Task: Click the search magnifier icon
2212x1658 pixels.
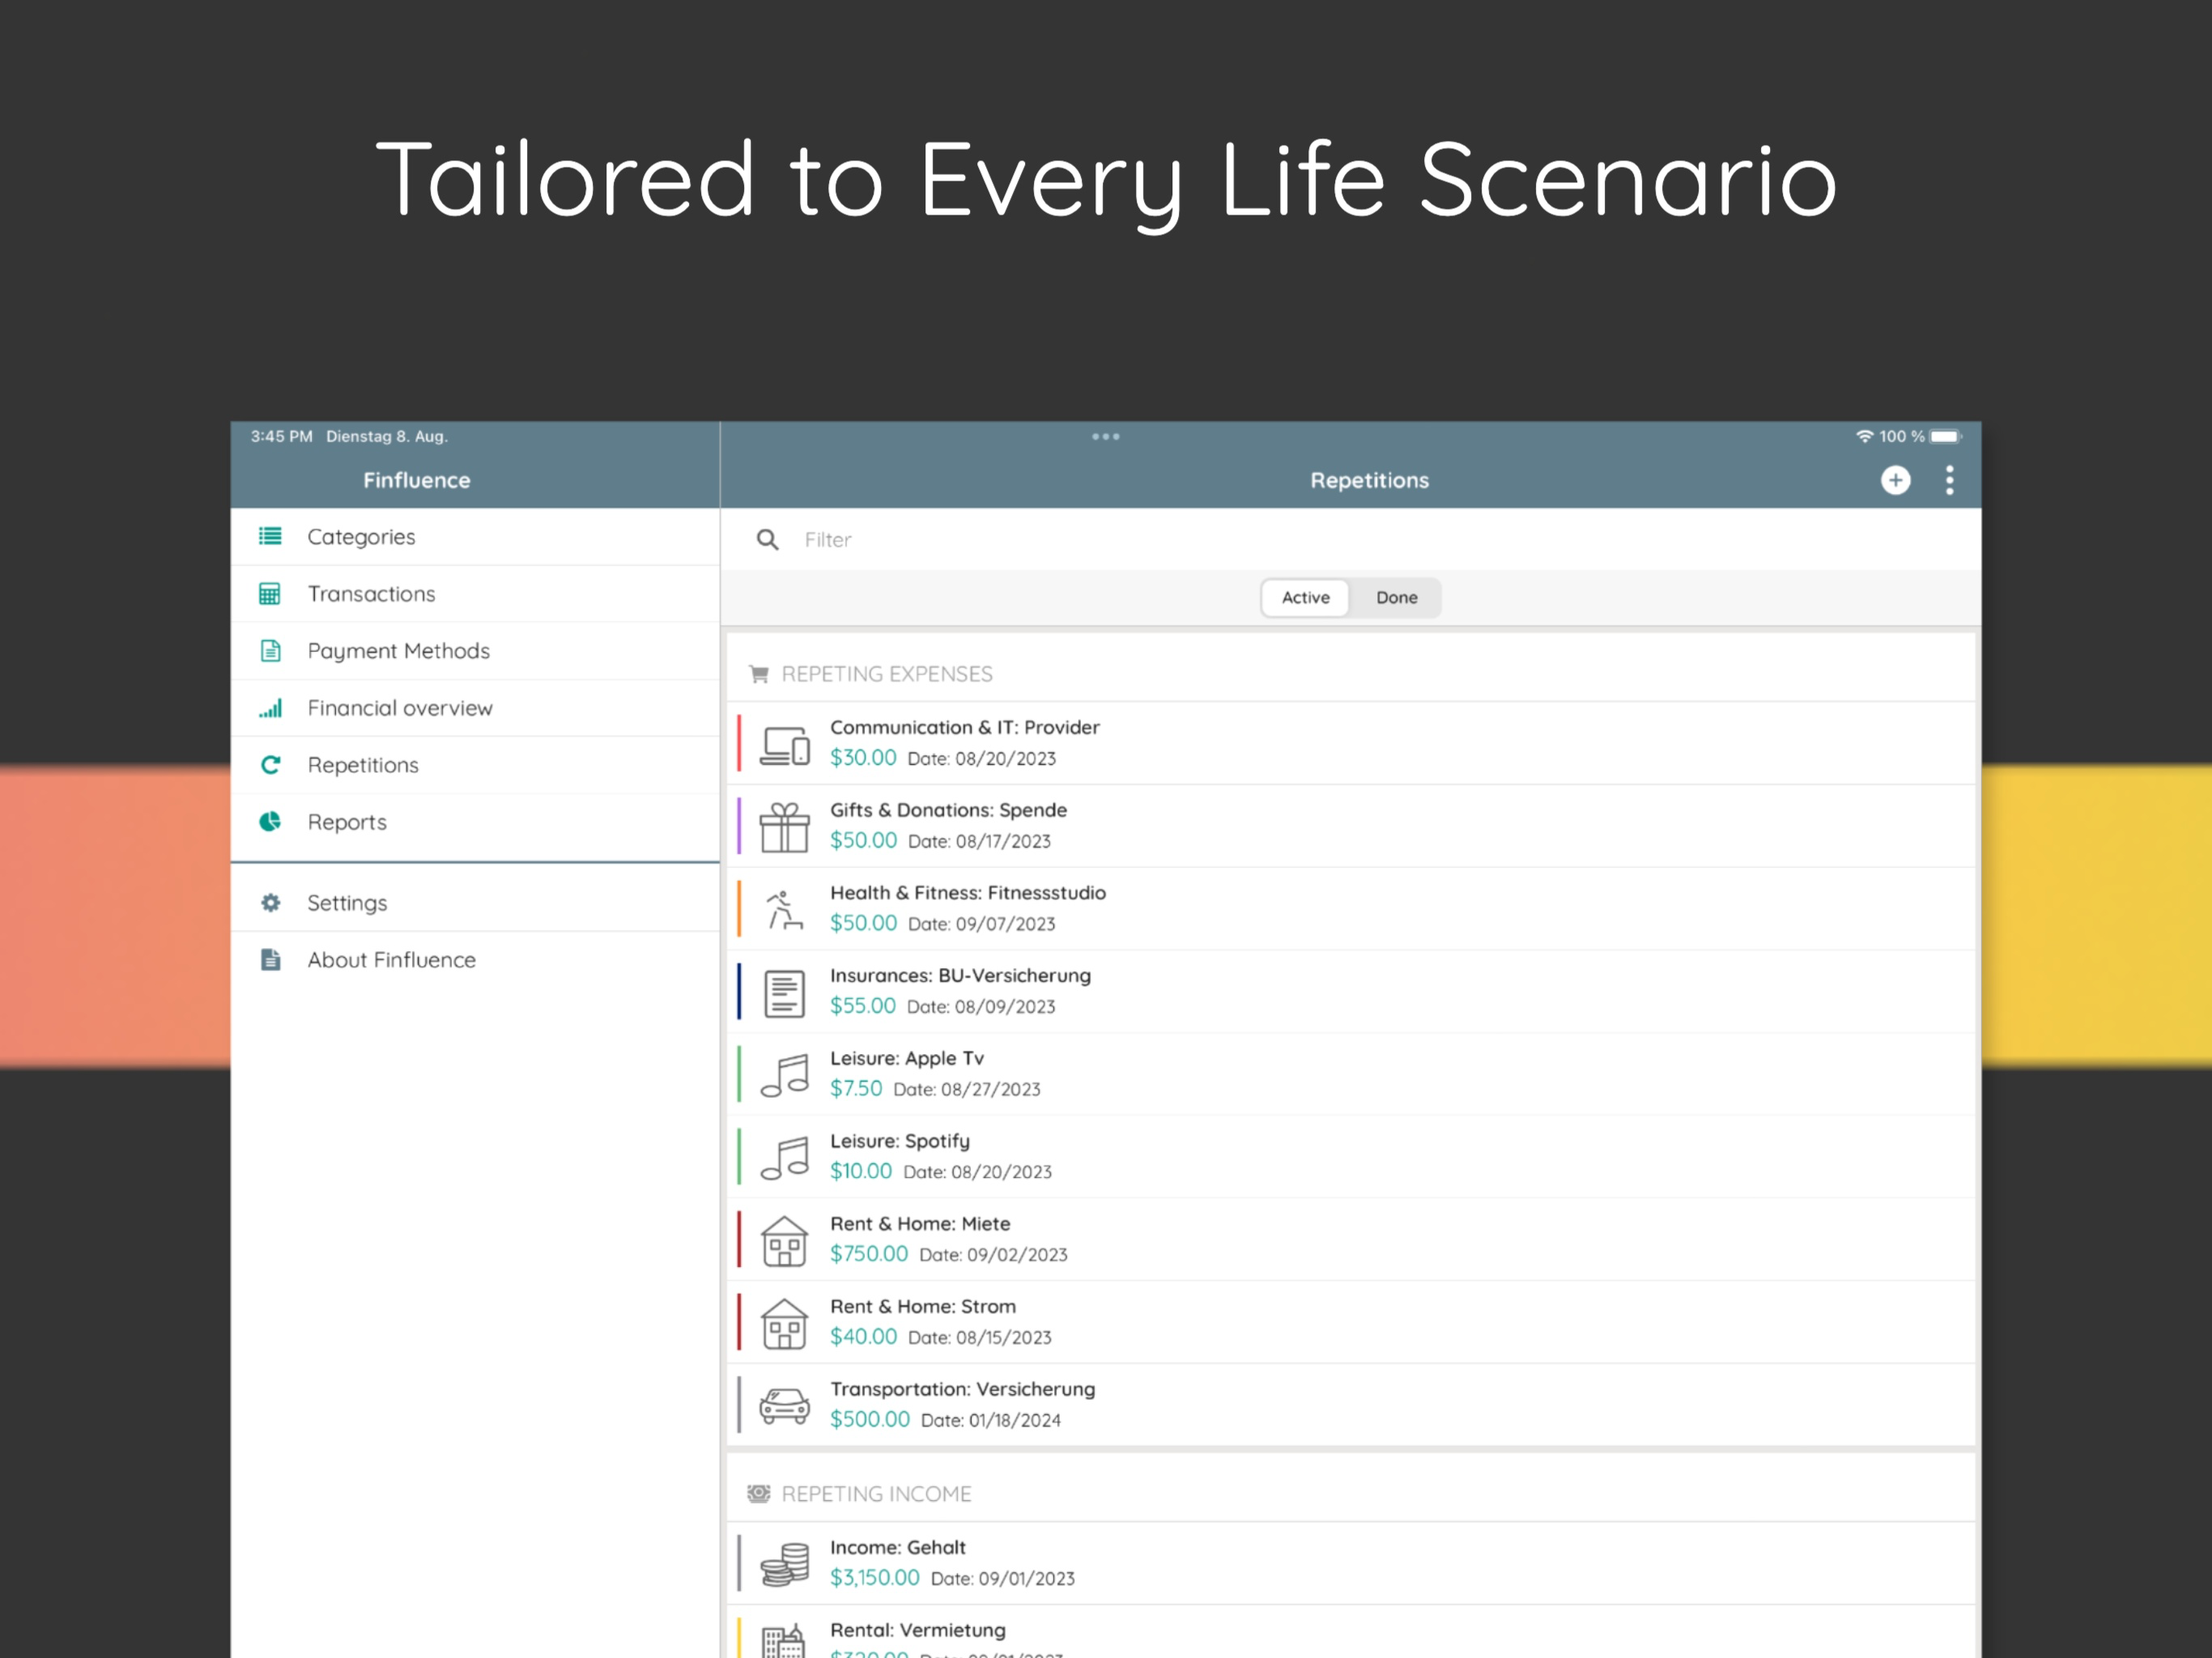Action: pyautogui.click(x=767, y=540)
